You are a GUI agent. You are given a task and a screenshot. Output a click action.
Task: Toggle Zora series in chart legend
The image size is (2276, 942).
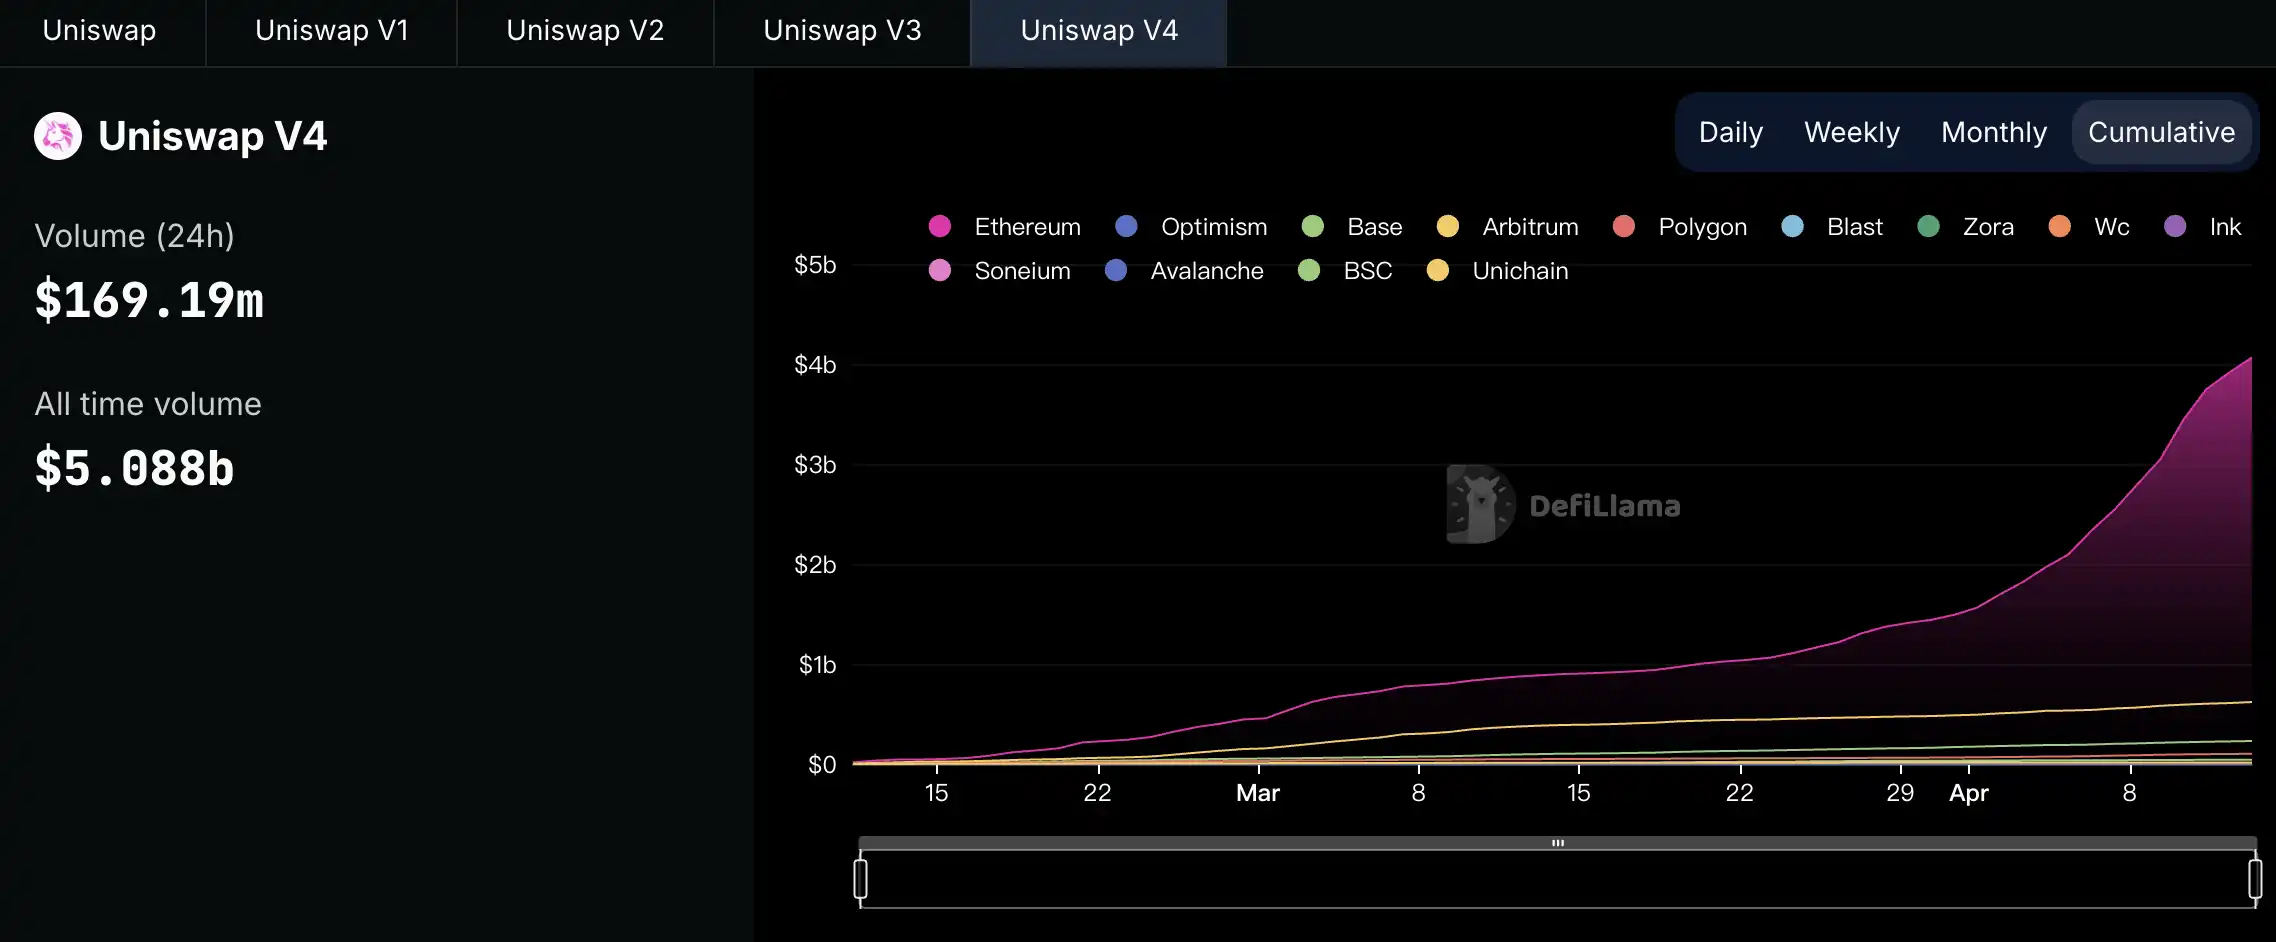(x=1929, y=227)
